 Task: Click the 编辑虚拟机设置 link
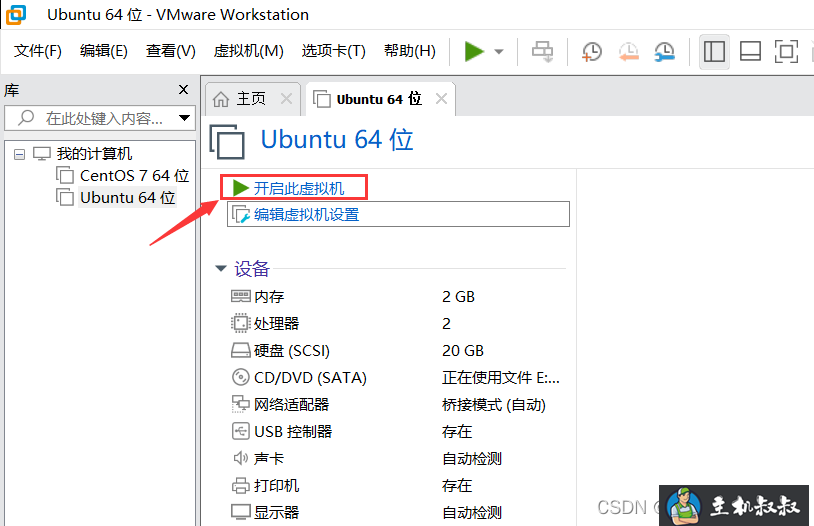306,214
